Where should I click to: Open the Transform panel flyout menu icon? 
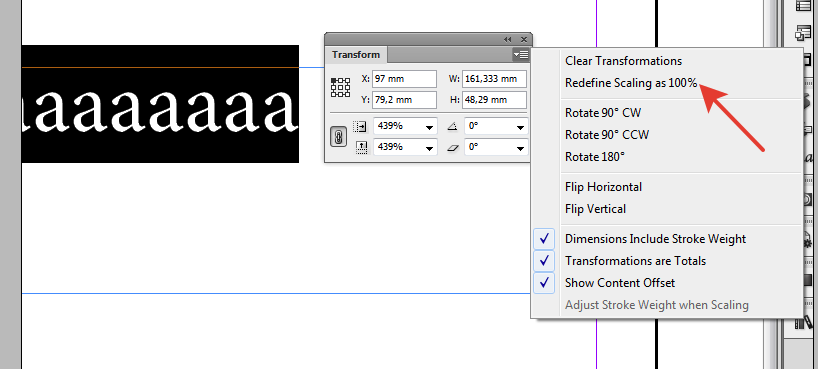pyautogui.click(x=521, y=54)
